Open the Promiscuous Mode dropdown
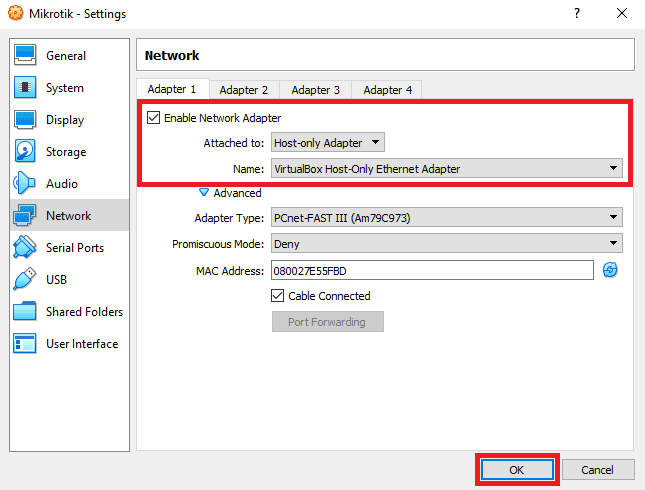Image resolution: width=645 pixels, height=490 pixels. coord(447,244)
